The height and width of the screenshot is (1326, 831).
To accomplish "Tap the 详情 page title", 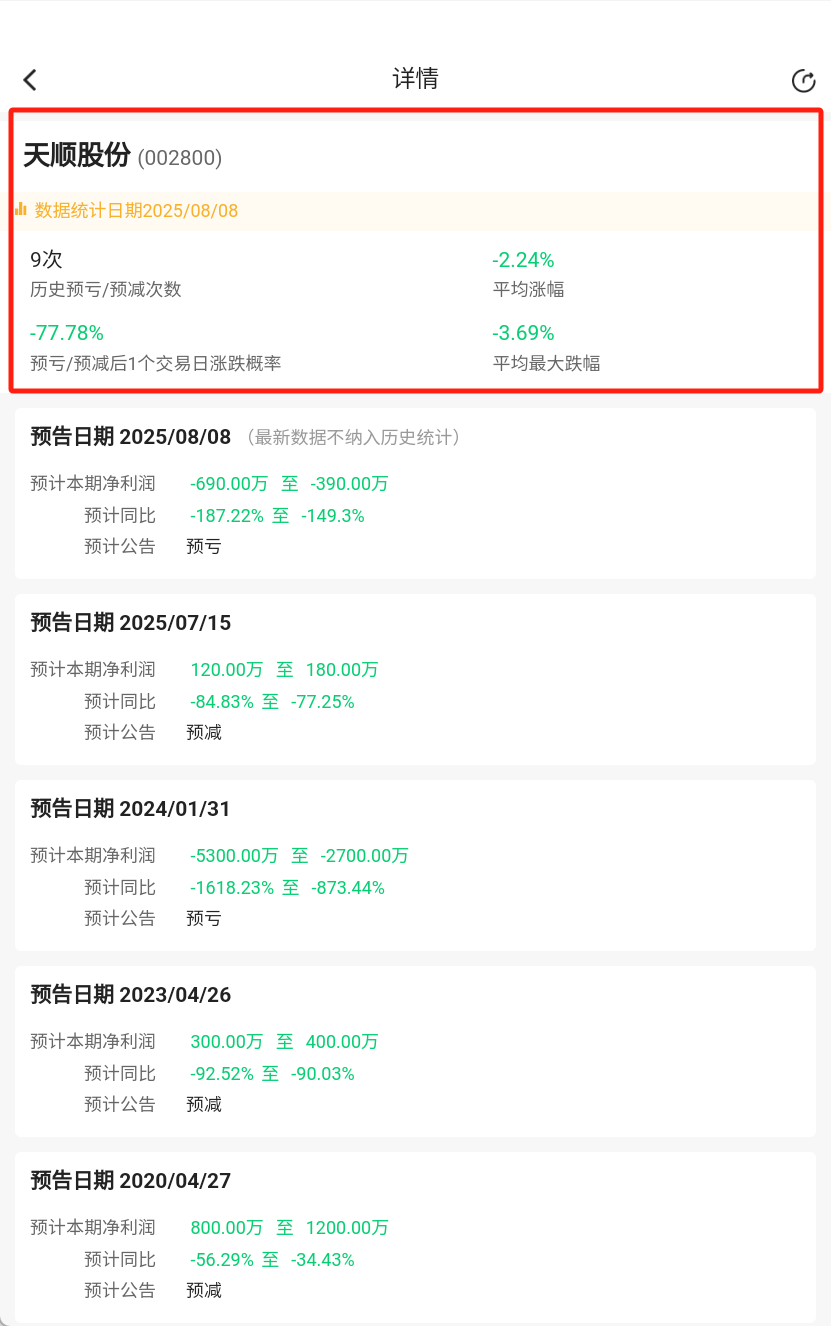I will pyautogui.click(x=415, y=79).
